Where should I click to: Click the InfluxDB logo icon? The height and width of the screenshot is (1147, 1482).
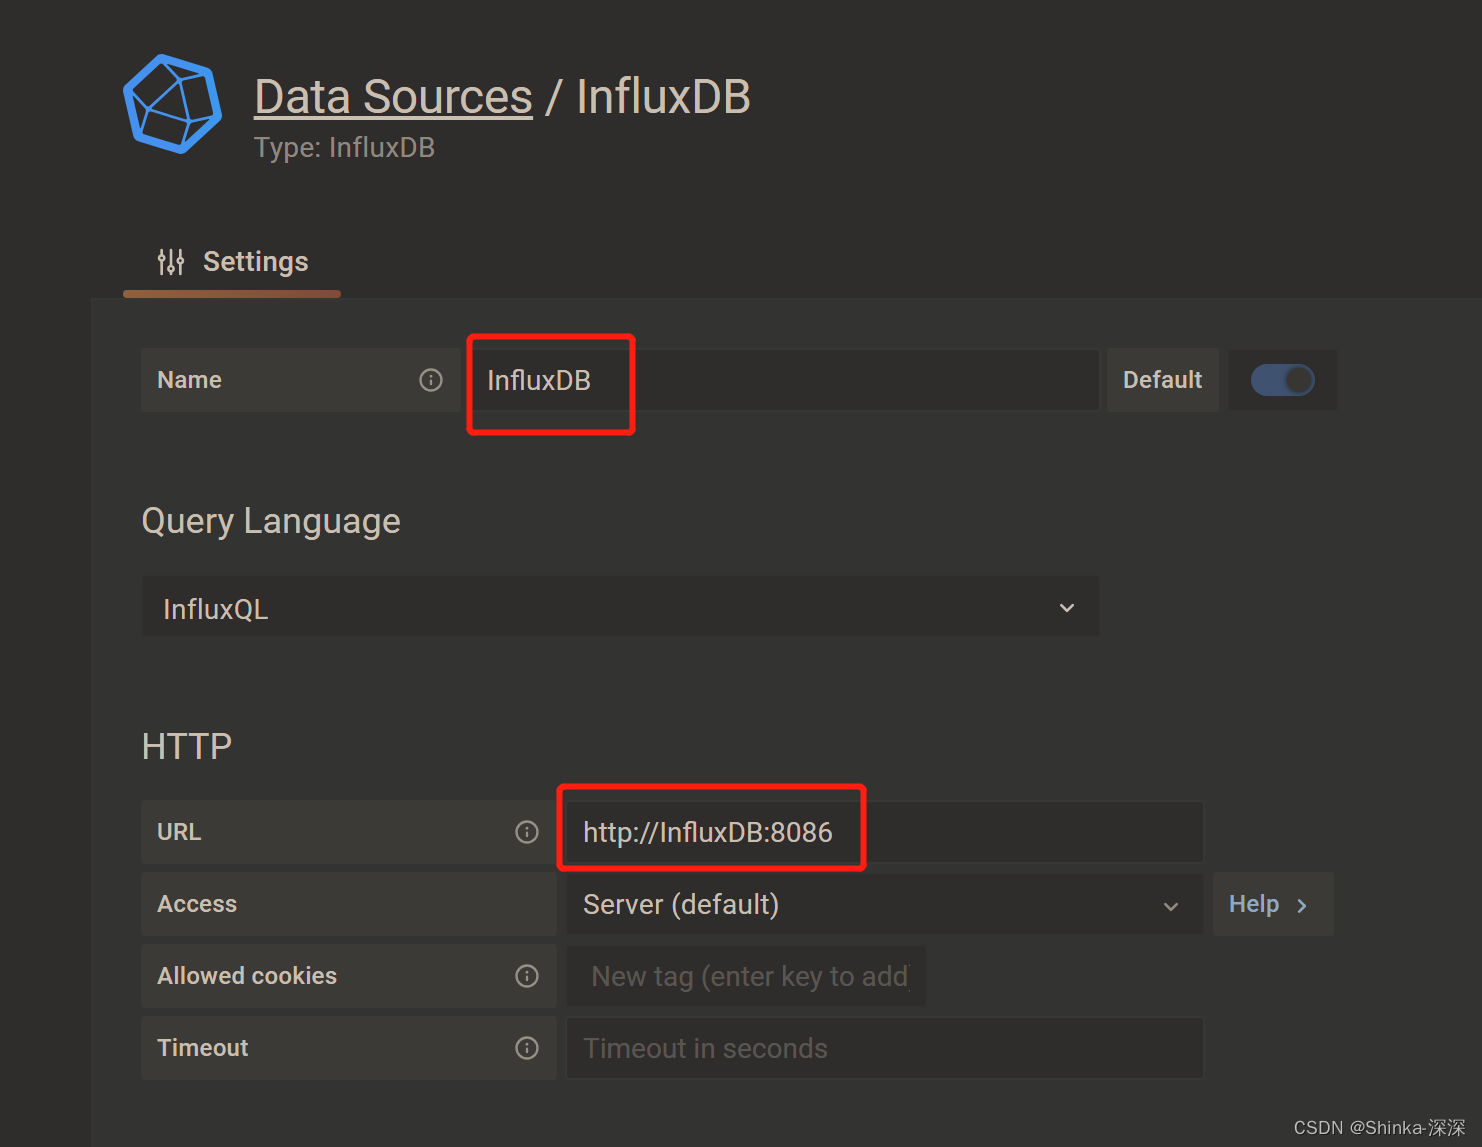click(172, 104)
